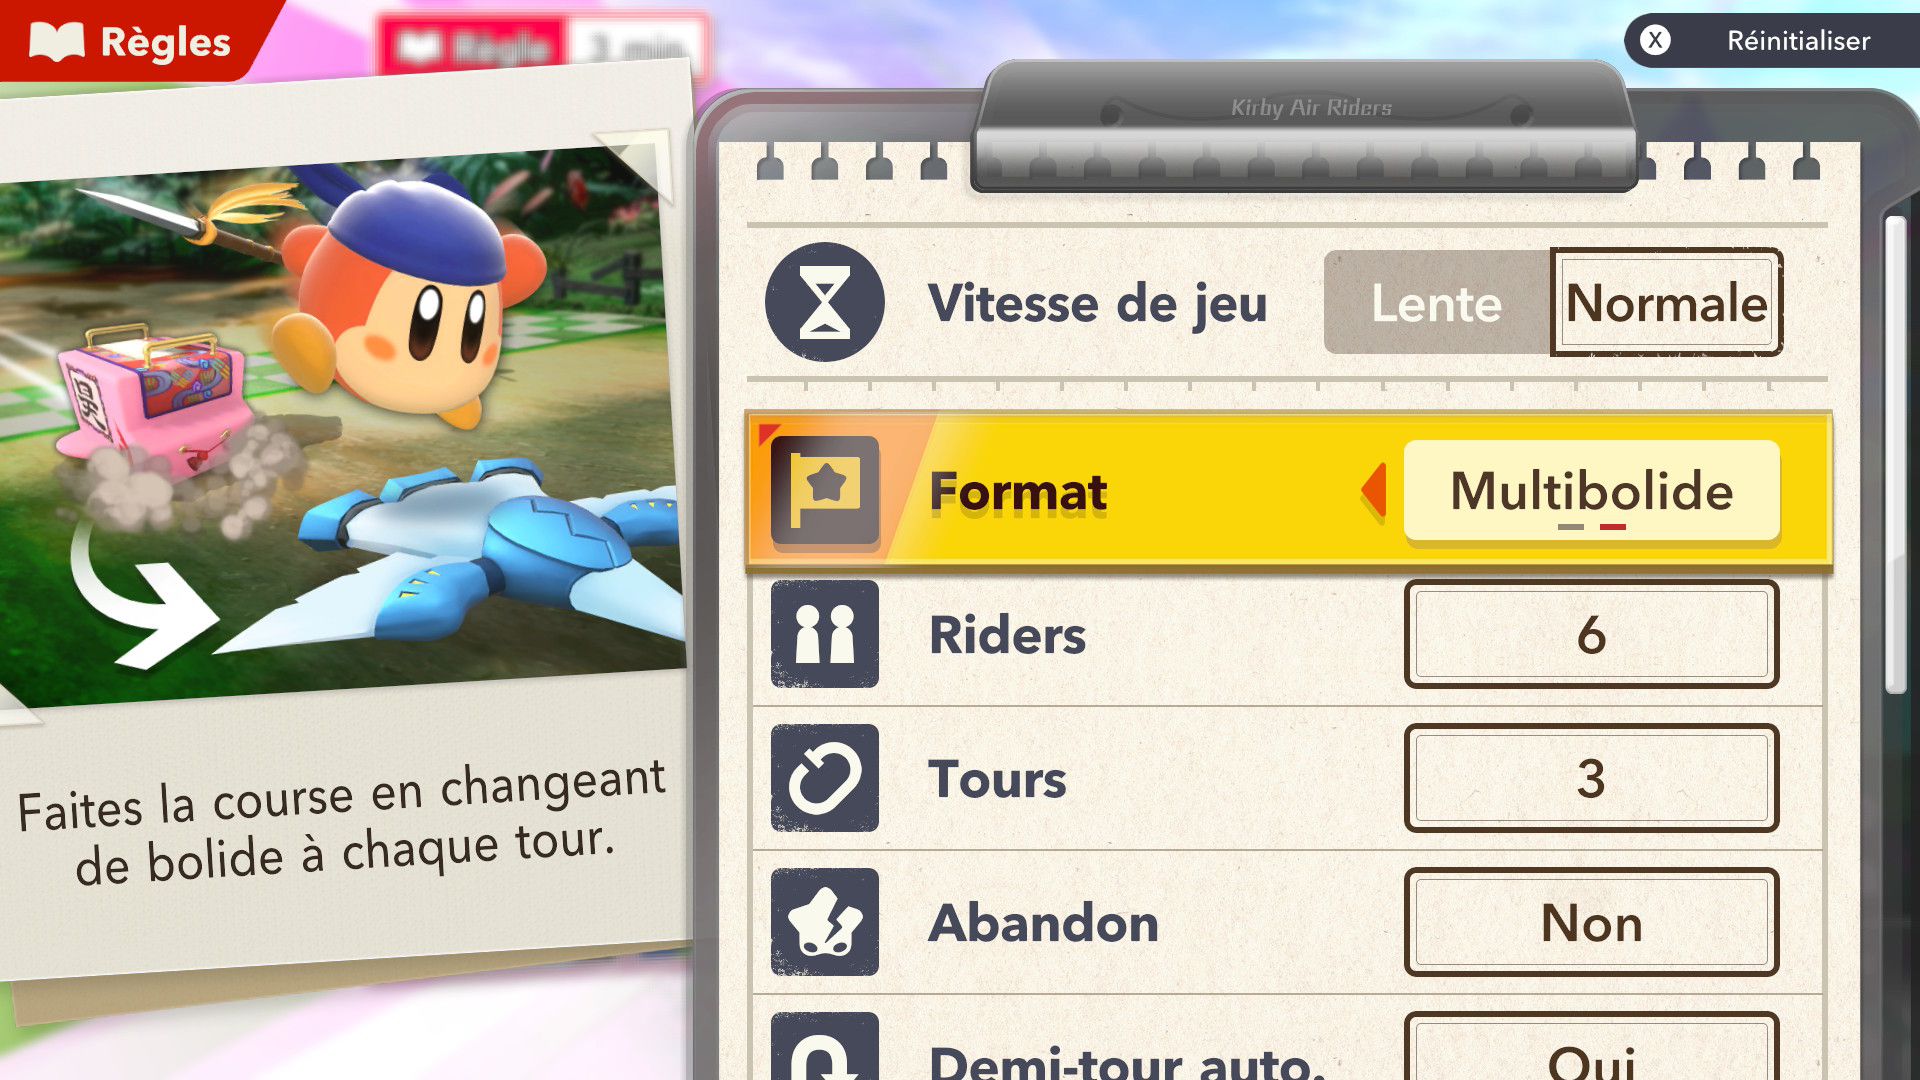The width and height of the screenshot is (1920, 1080).
Task: Click the X button icon for Réinitialiser
Action: (1656, 40)
